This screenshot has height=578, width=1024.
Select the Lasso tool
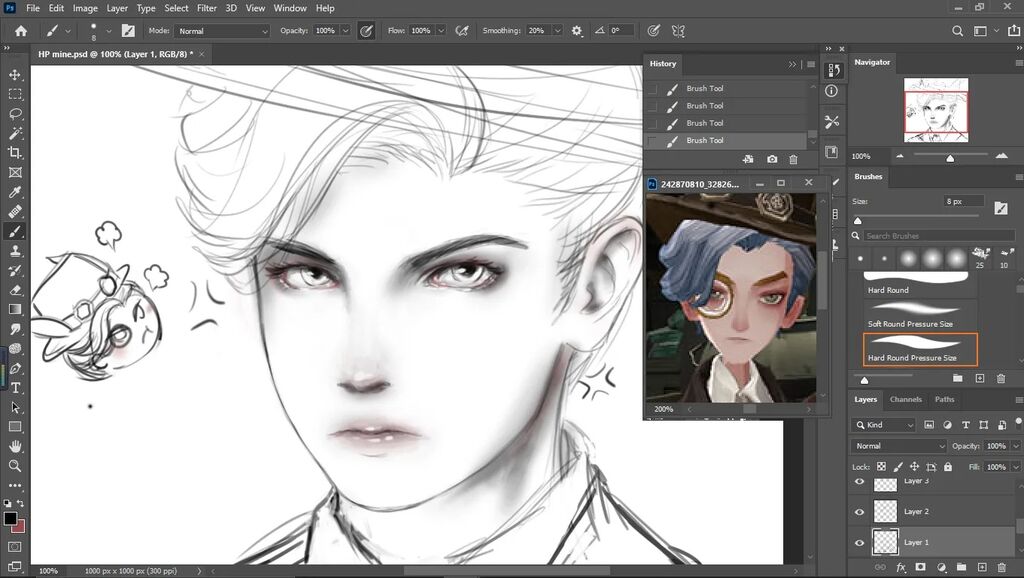pyautogui.click(x=15, y=114)
